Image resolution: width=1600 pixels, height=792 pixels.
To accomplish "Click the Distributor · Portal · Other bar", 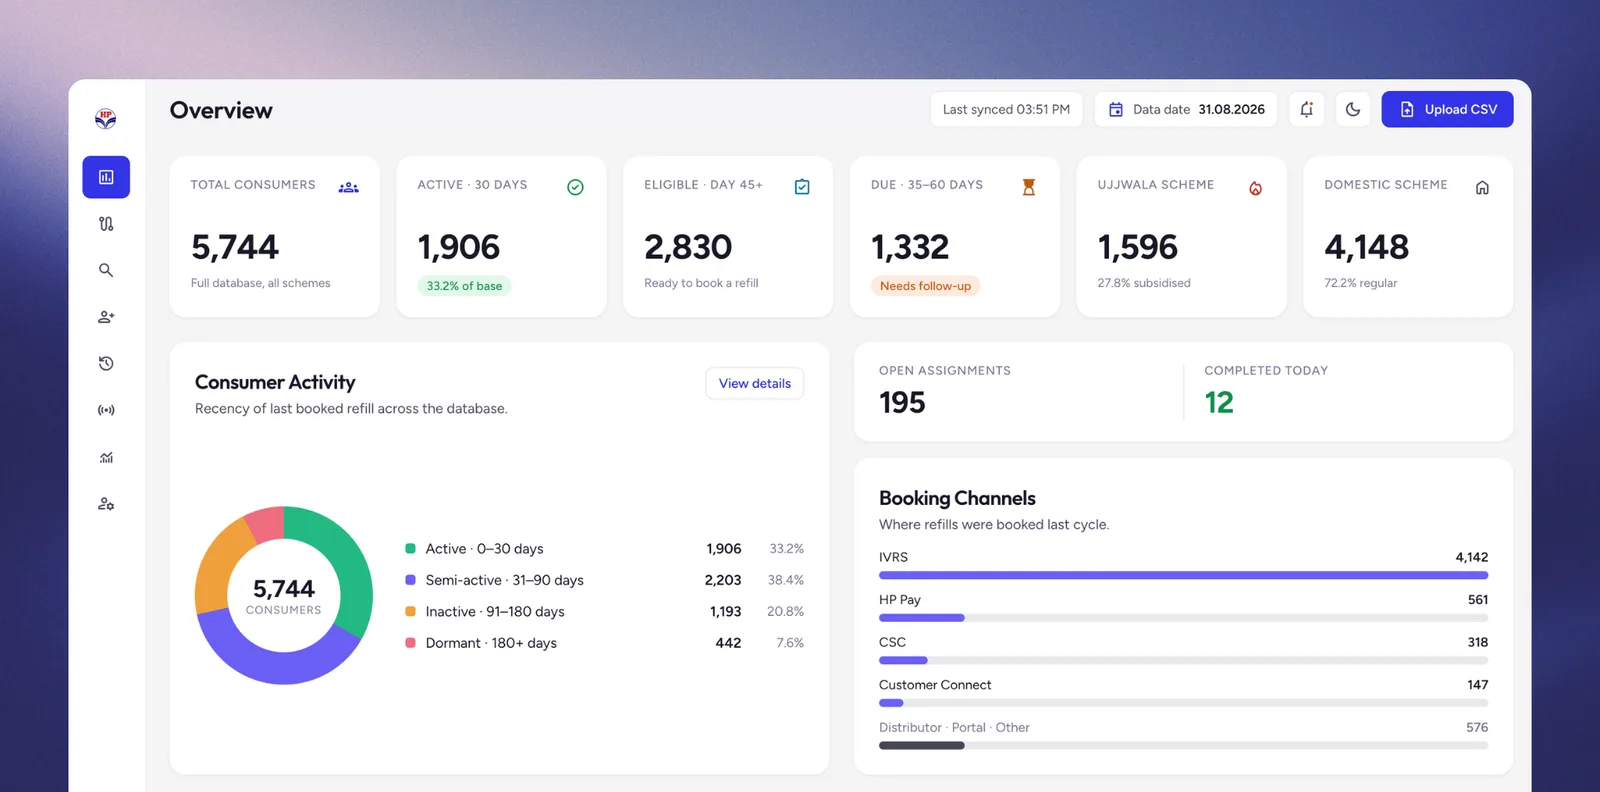I will tap(1183, 745).
